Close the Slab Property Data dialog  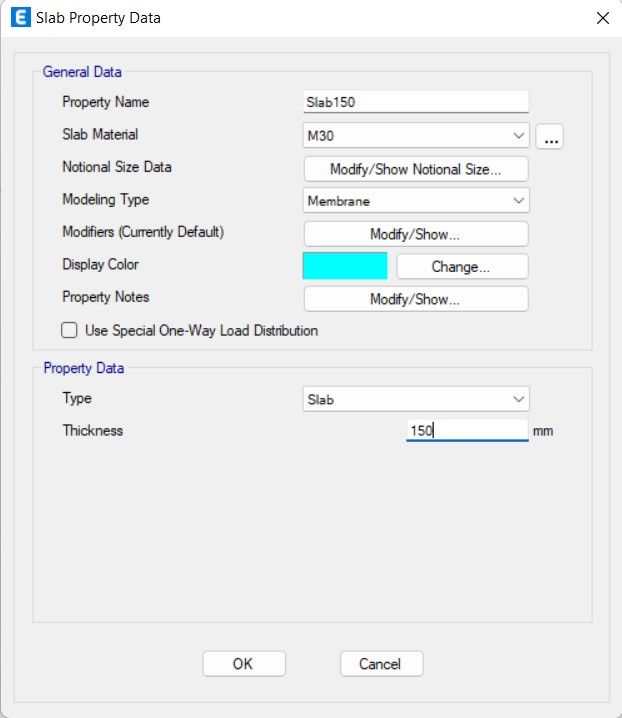coord(603,18)
